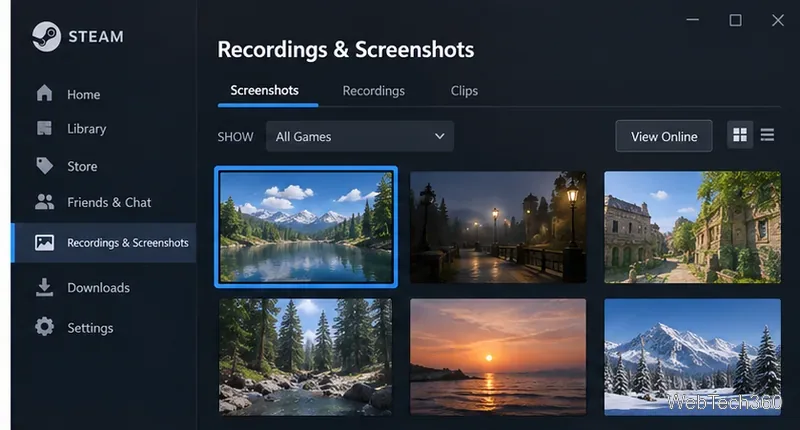Image resolution: width=800 pixels, height=430 pixels.
Task: Open Friends & Chat label
Action: [x=109, y=203]
